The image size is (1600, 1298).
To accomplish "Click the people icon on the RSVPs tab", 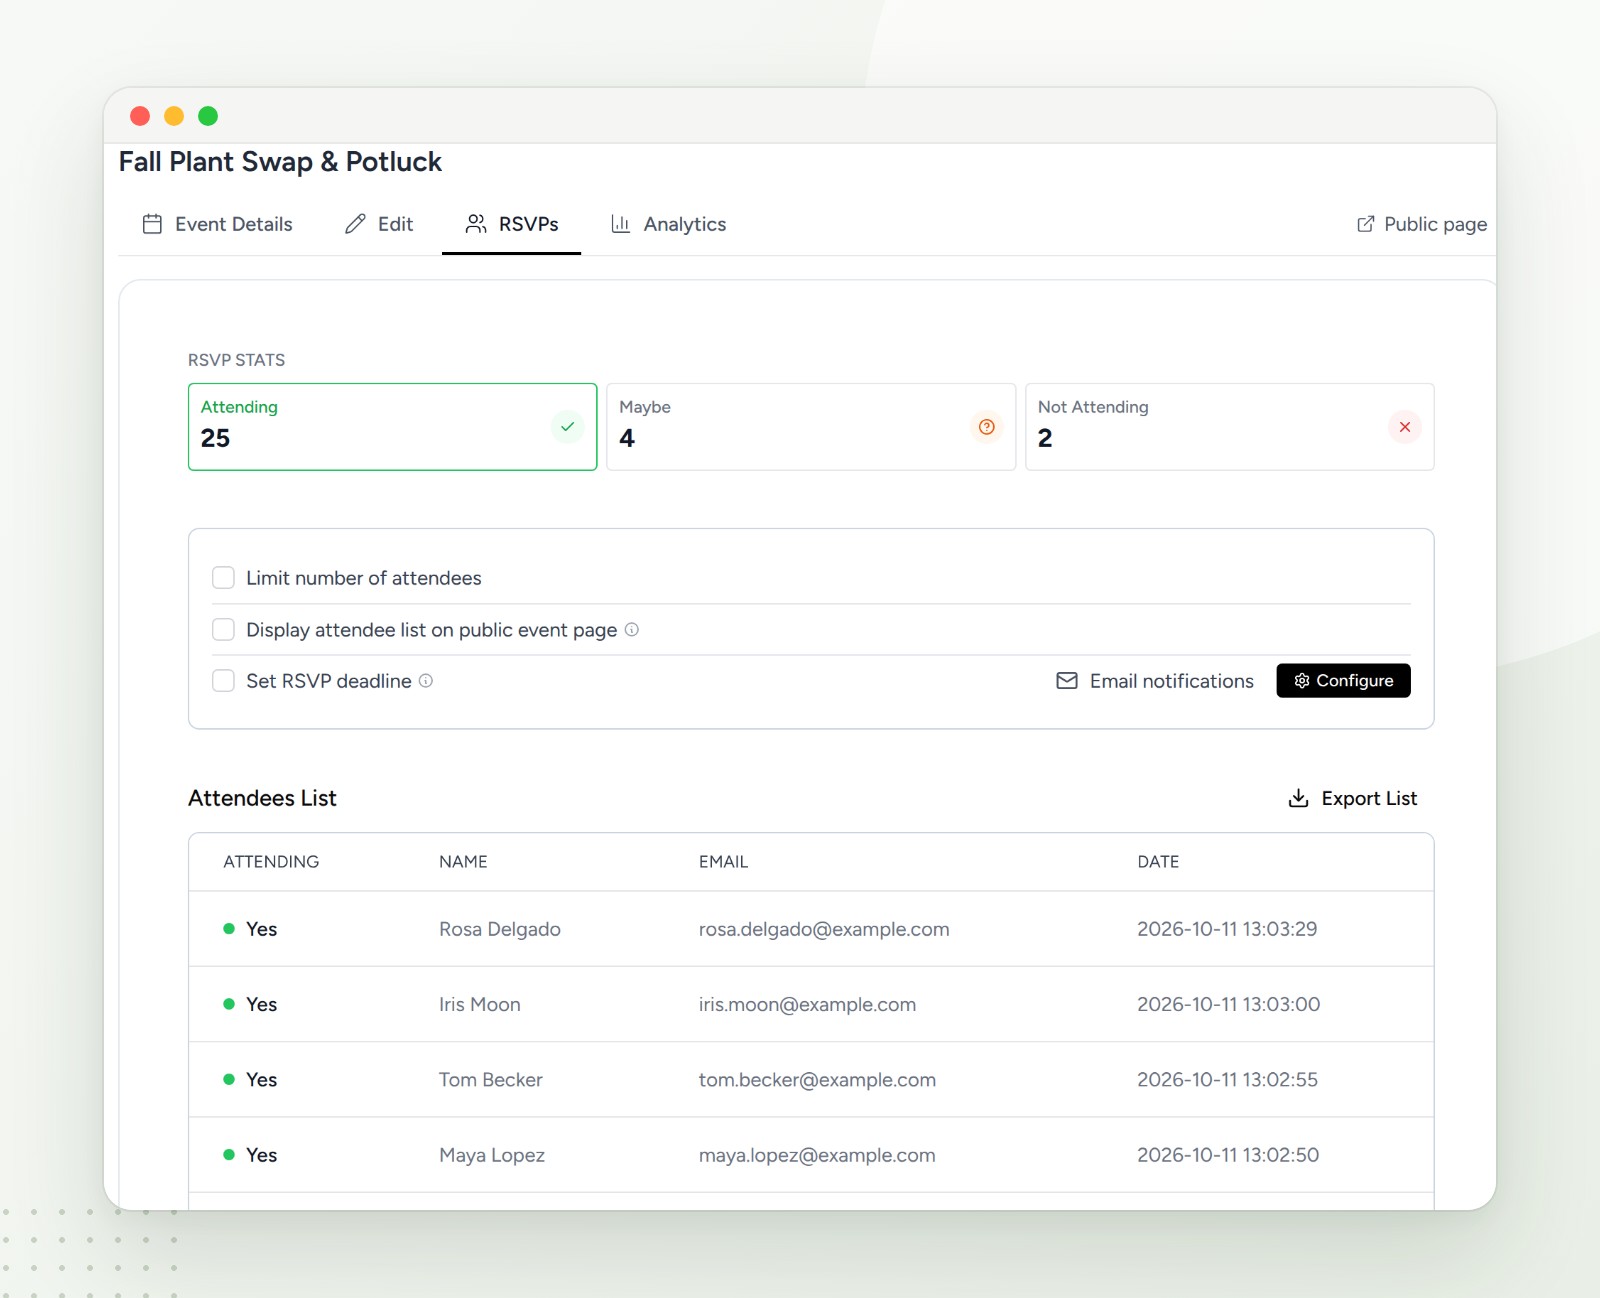I will (476, 224).
